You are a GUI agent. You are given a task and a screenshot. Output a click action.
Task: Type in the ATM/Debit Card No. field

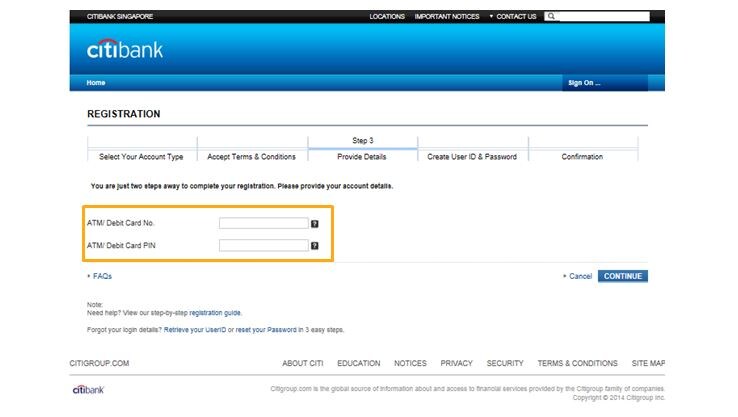point(263,224)
